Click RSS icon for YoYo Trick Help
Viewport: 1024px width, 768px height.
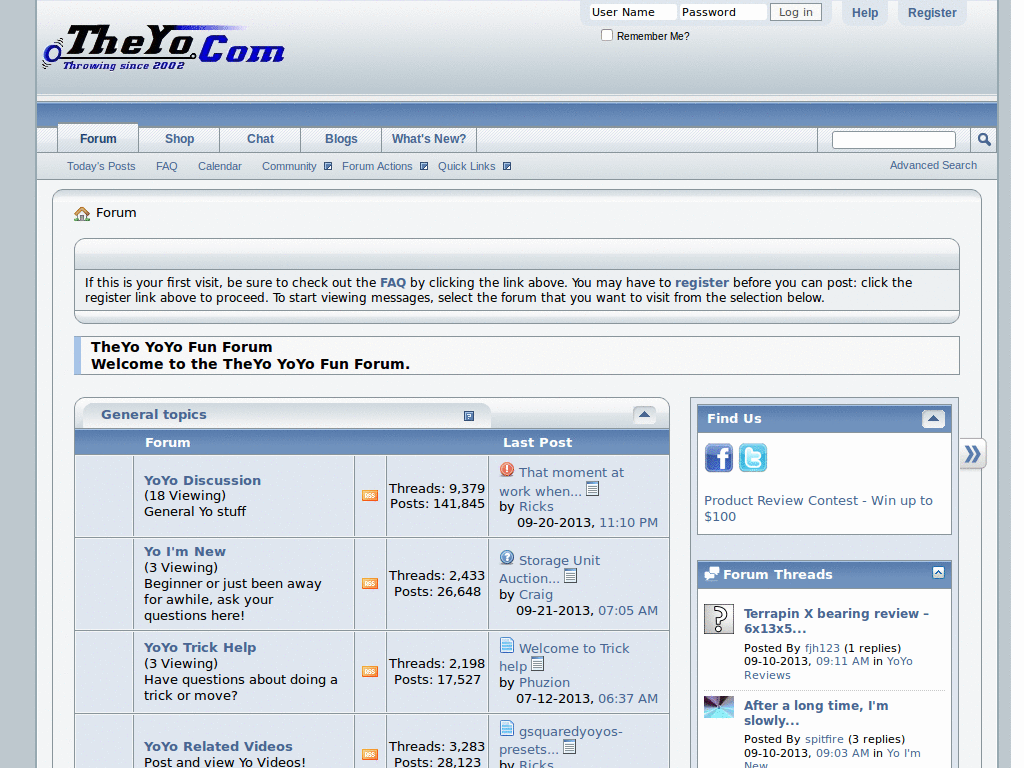(x=370, y=671)
